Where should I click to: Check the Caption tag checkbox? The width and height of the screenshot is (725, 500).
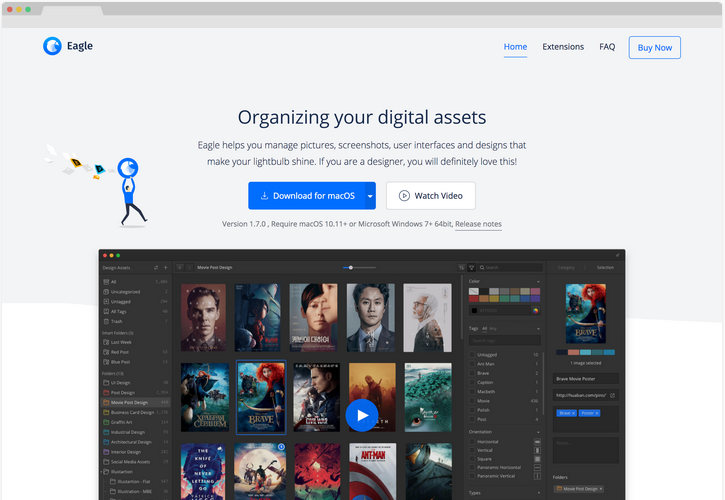(472, 383)
